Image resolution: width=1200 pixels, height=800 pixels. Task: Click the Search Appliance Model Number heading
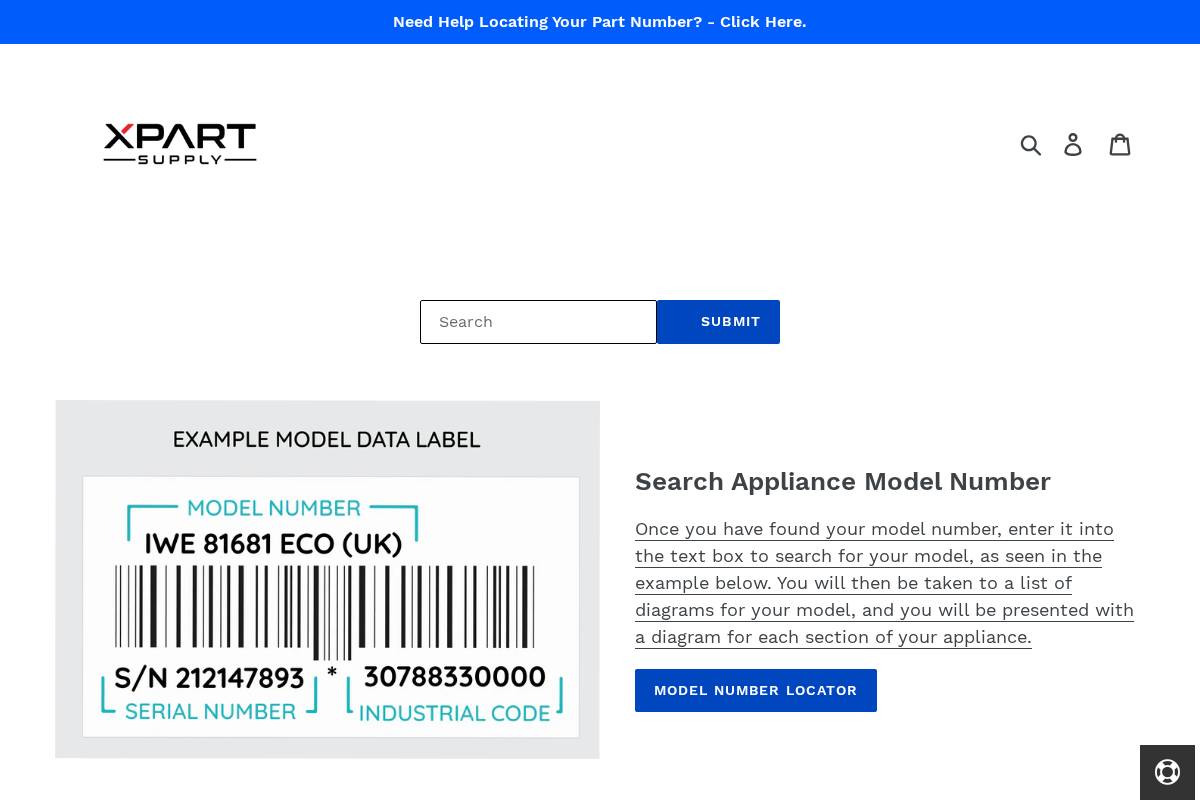pos(843,481)
